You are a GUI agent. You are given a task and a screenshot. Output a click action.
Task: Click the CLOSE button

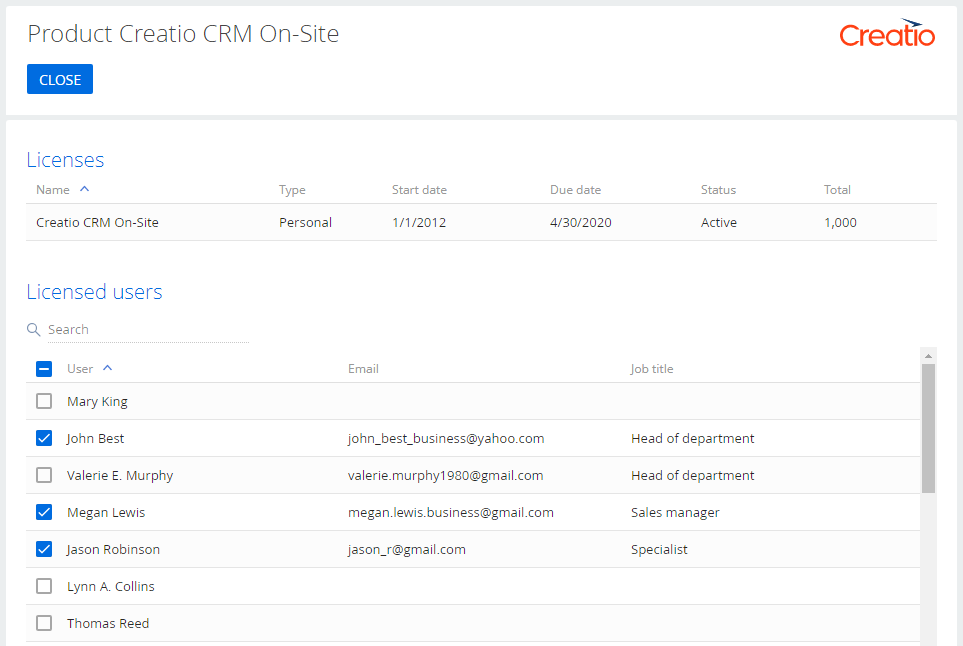coord(60,79)
